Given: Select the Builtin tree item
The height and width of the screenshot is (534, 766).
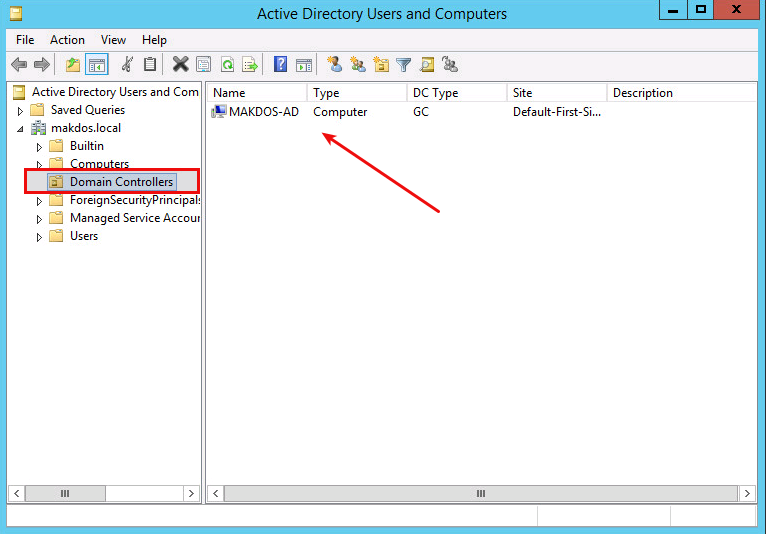Looking at the screenshot, I should pos(86,146).
